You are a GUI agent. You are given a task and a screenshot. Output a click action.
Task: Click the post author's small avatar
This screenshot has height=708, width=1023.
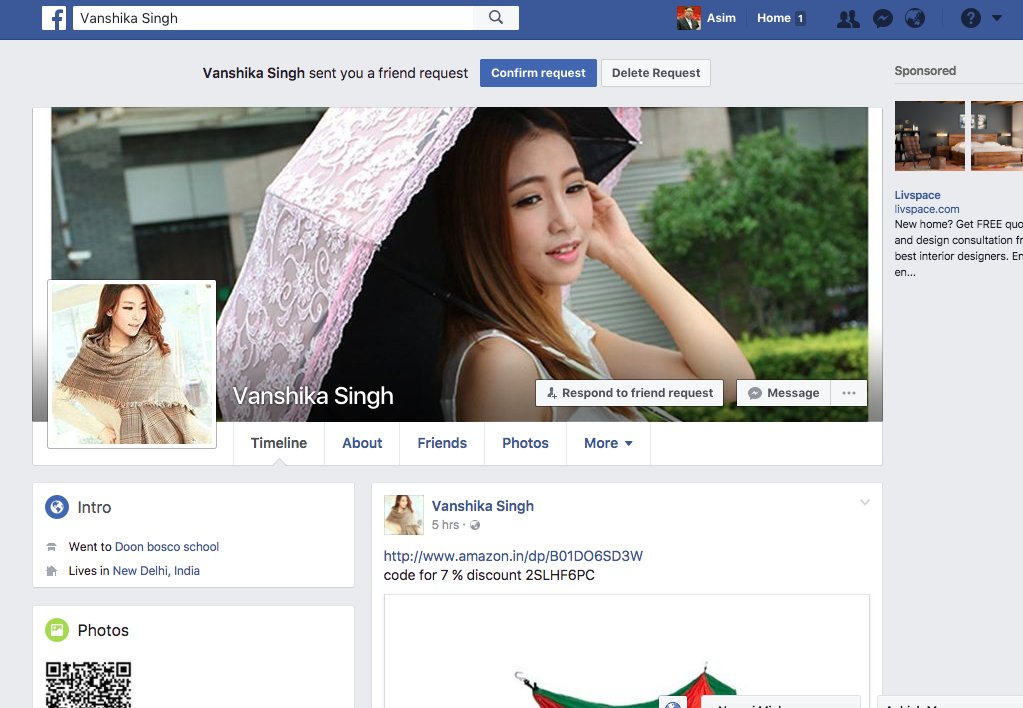(x=403, y=515)
